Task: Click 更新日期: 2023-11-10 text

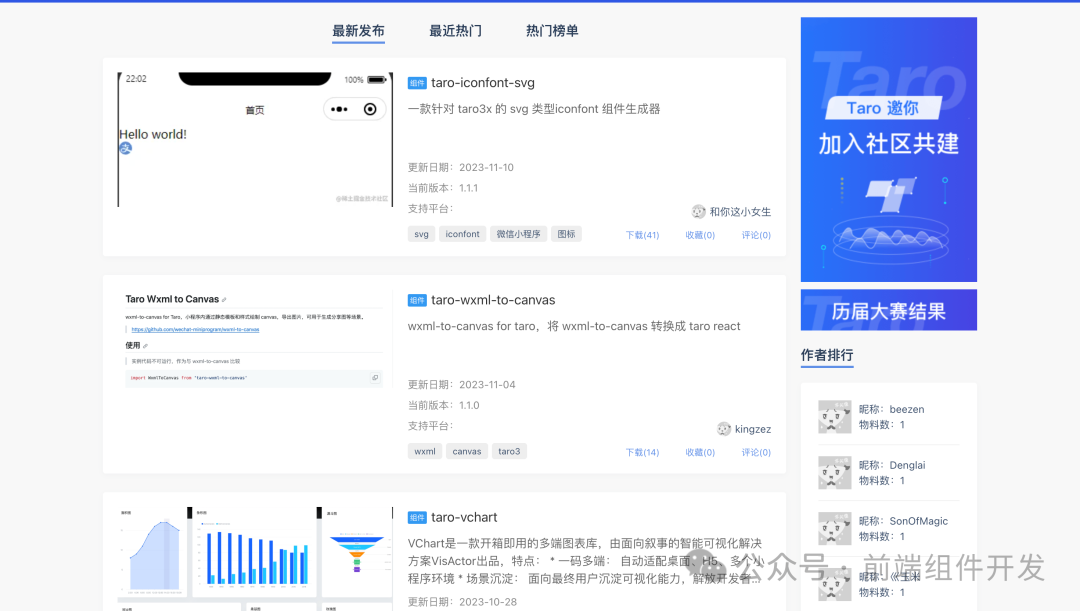Action: click(461, 167)
